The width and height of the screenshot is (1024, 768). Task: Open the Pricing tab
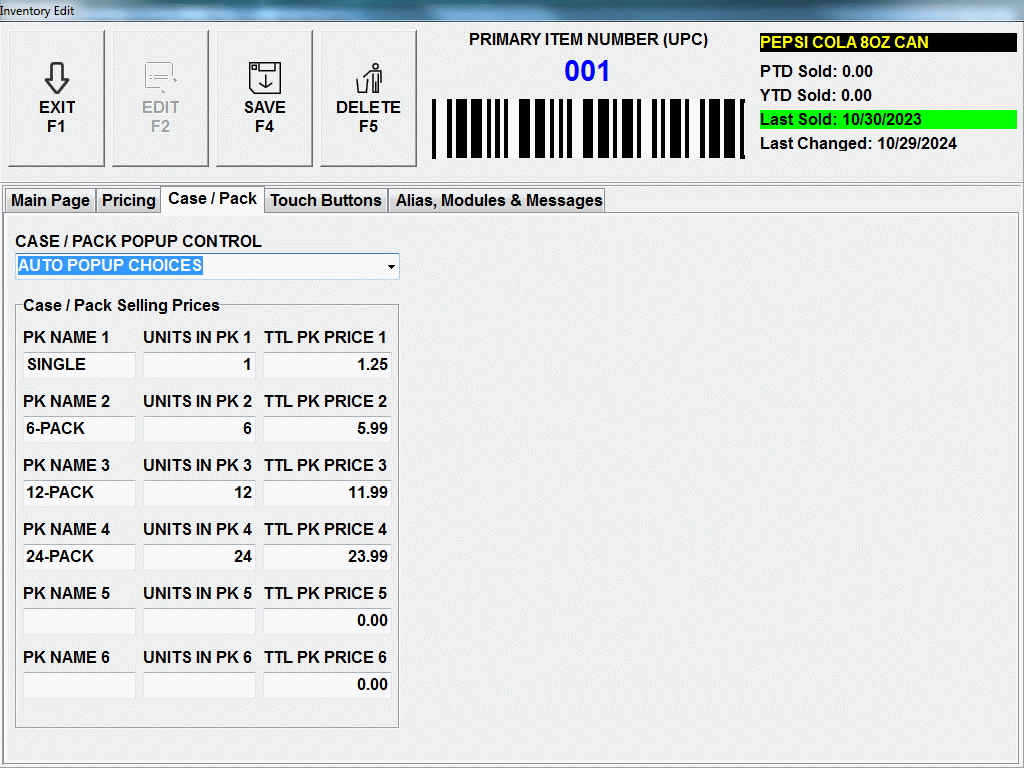click(129, 200)
